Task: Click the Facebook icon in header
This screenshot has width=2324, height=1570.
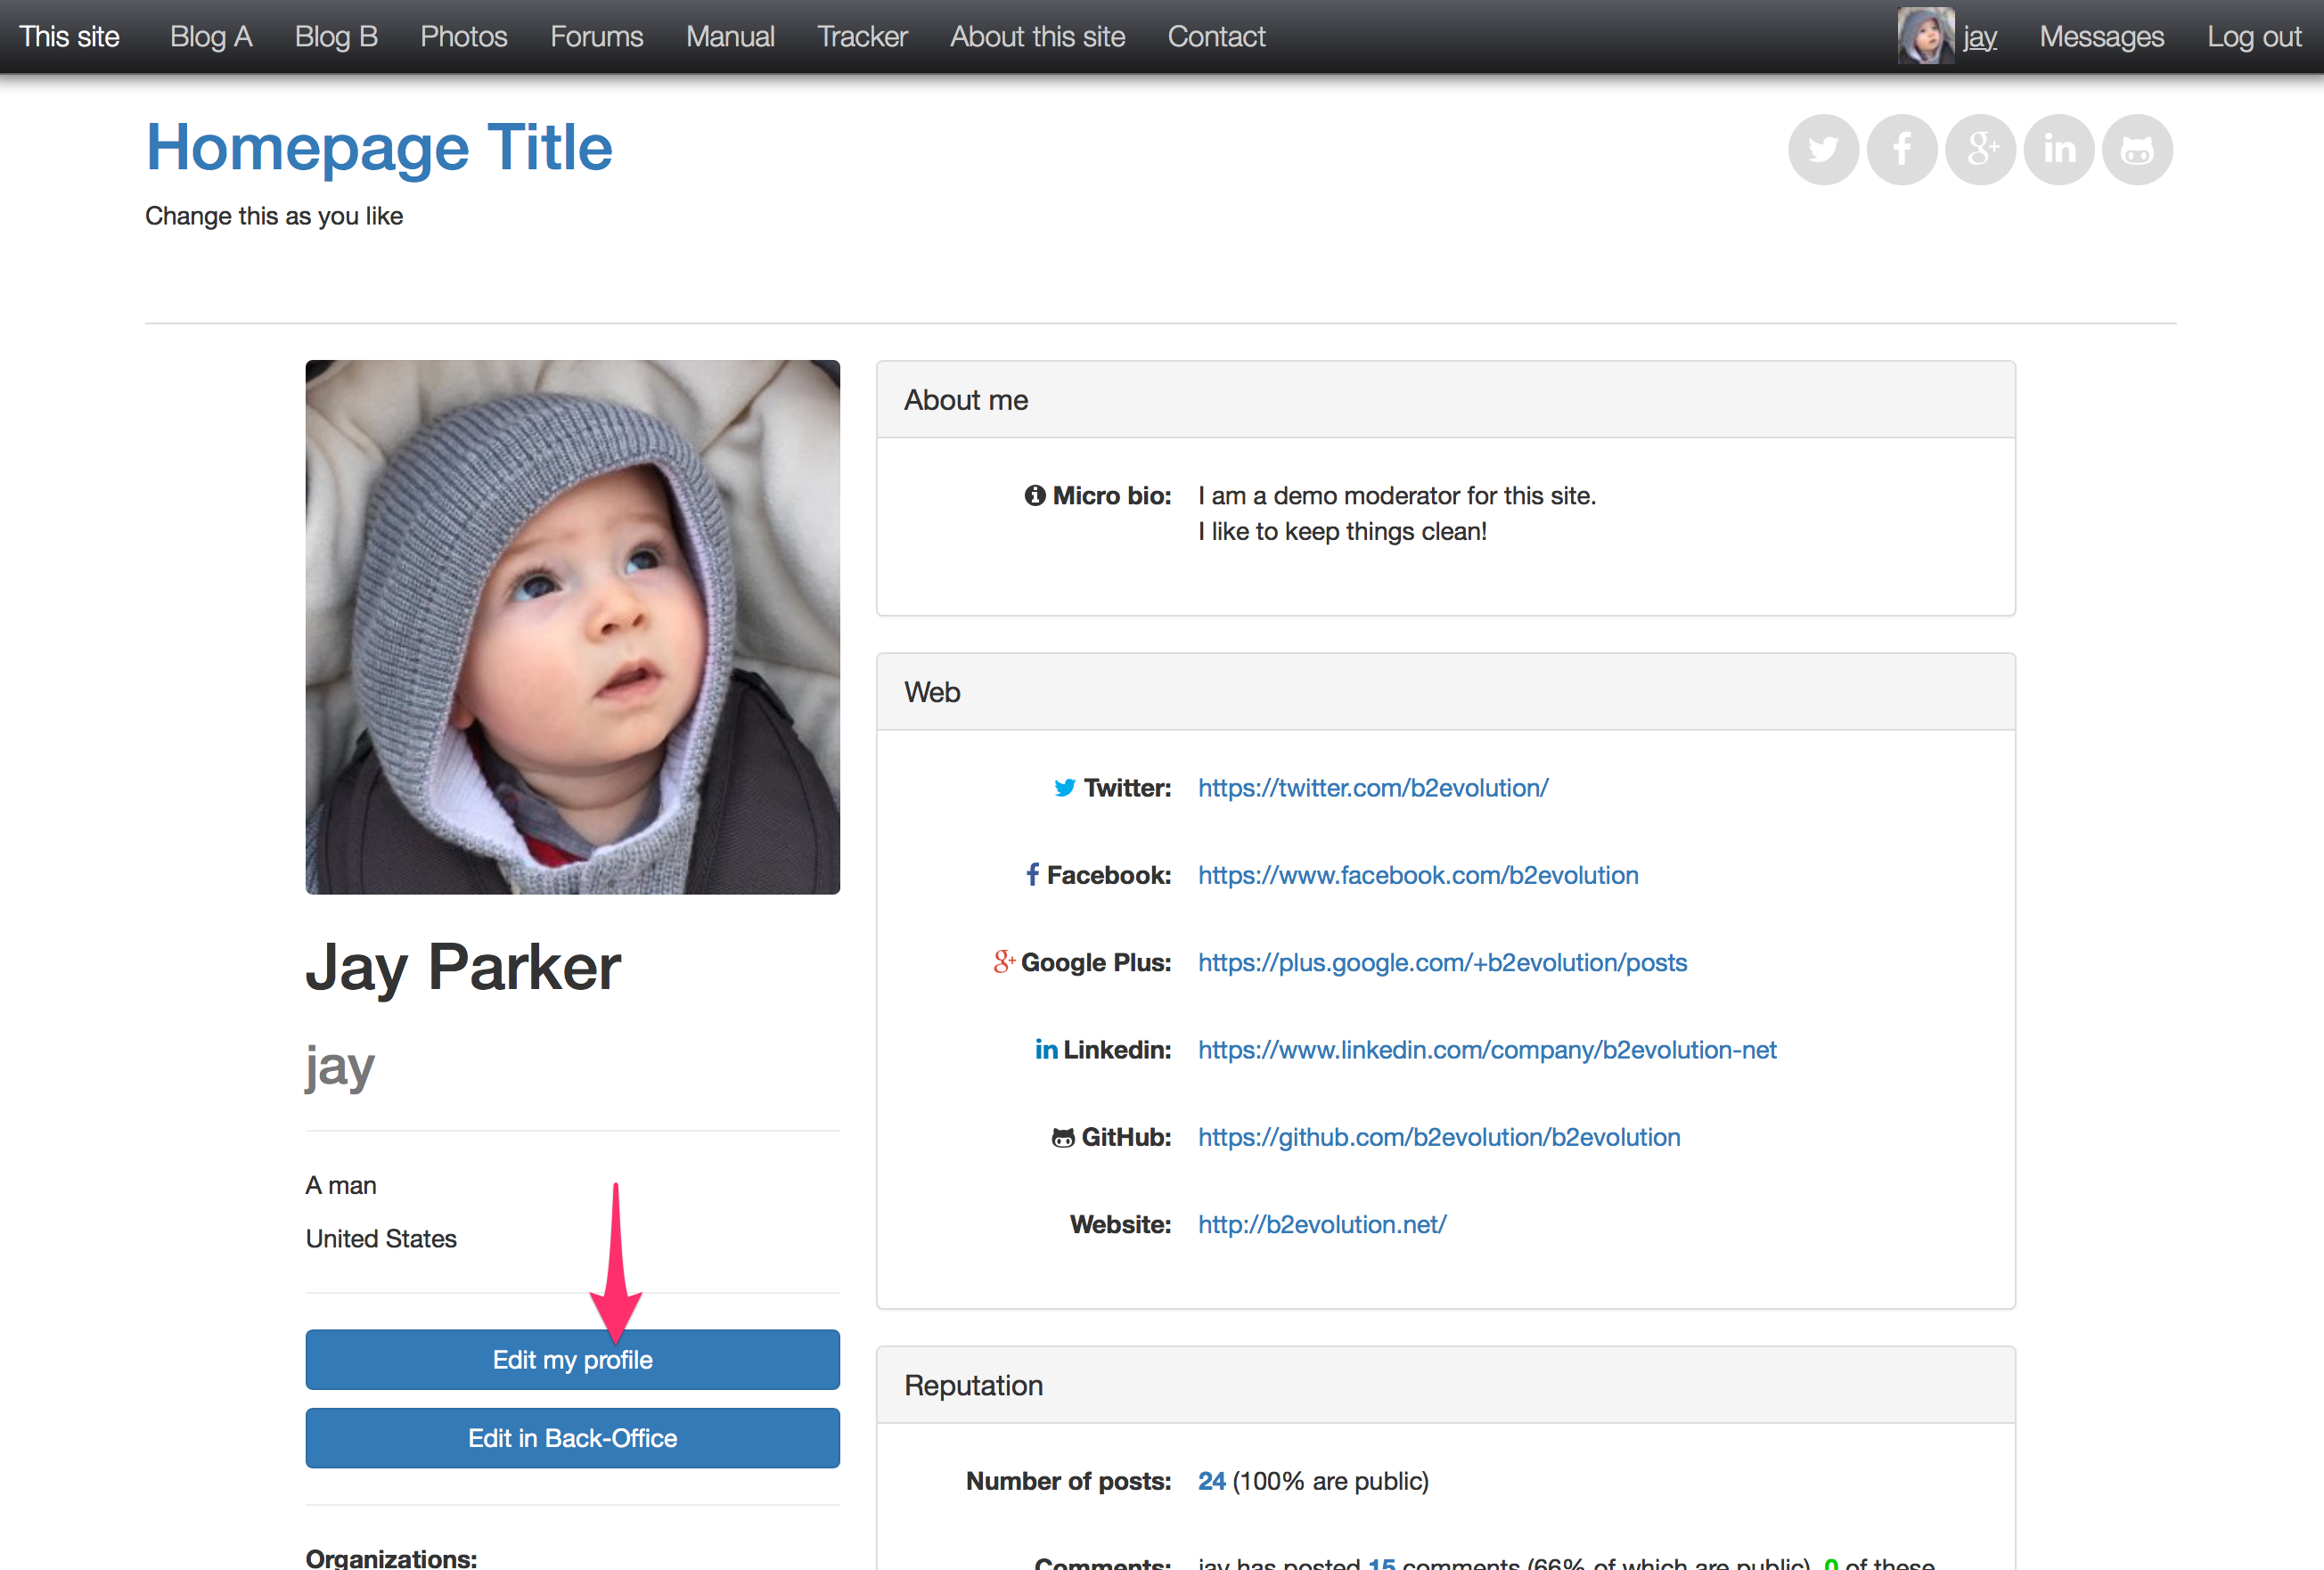Action: pyautogui.click(x=1903, y=149)
